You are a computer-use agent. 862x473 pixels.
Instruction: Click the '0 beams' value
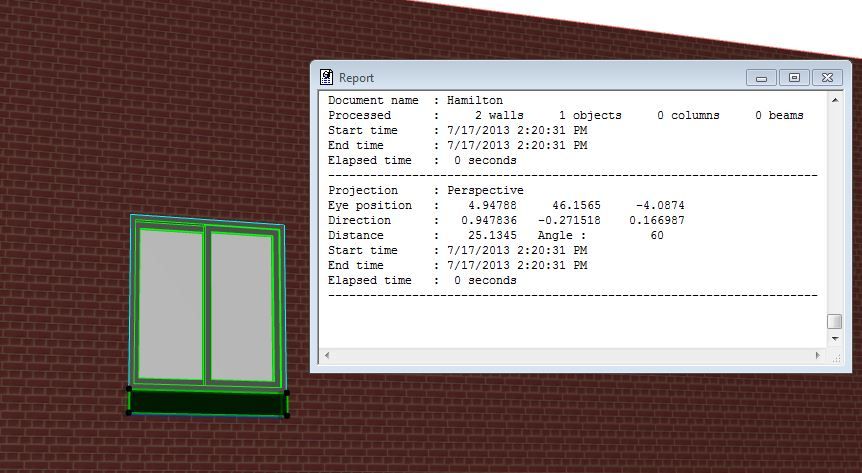(x=779, y=116)
